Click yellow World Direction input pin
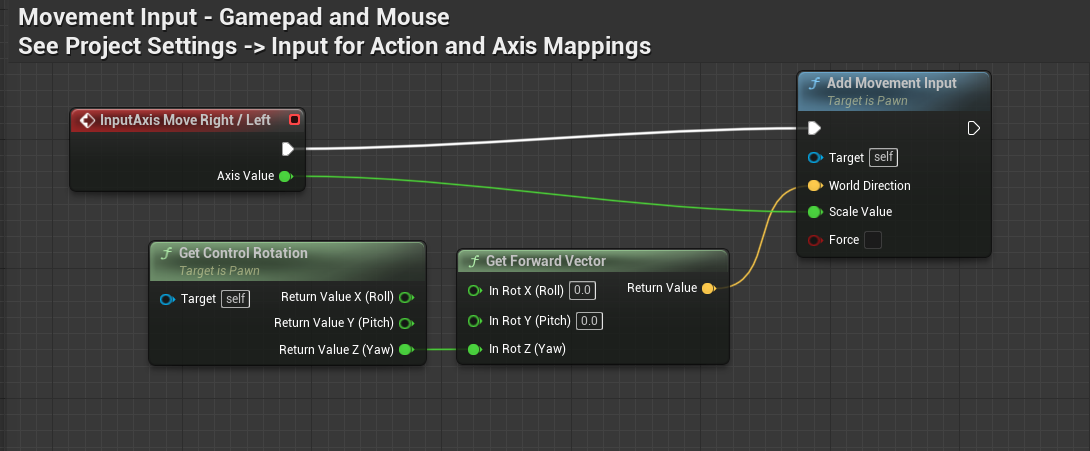 pos(815,186)
